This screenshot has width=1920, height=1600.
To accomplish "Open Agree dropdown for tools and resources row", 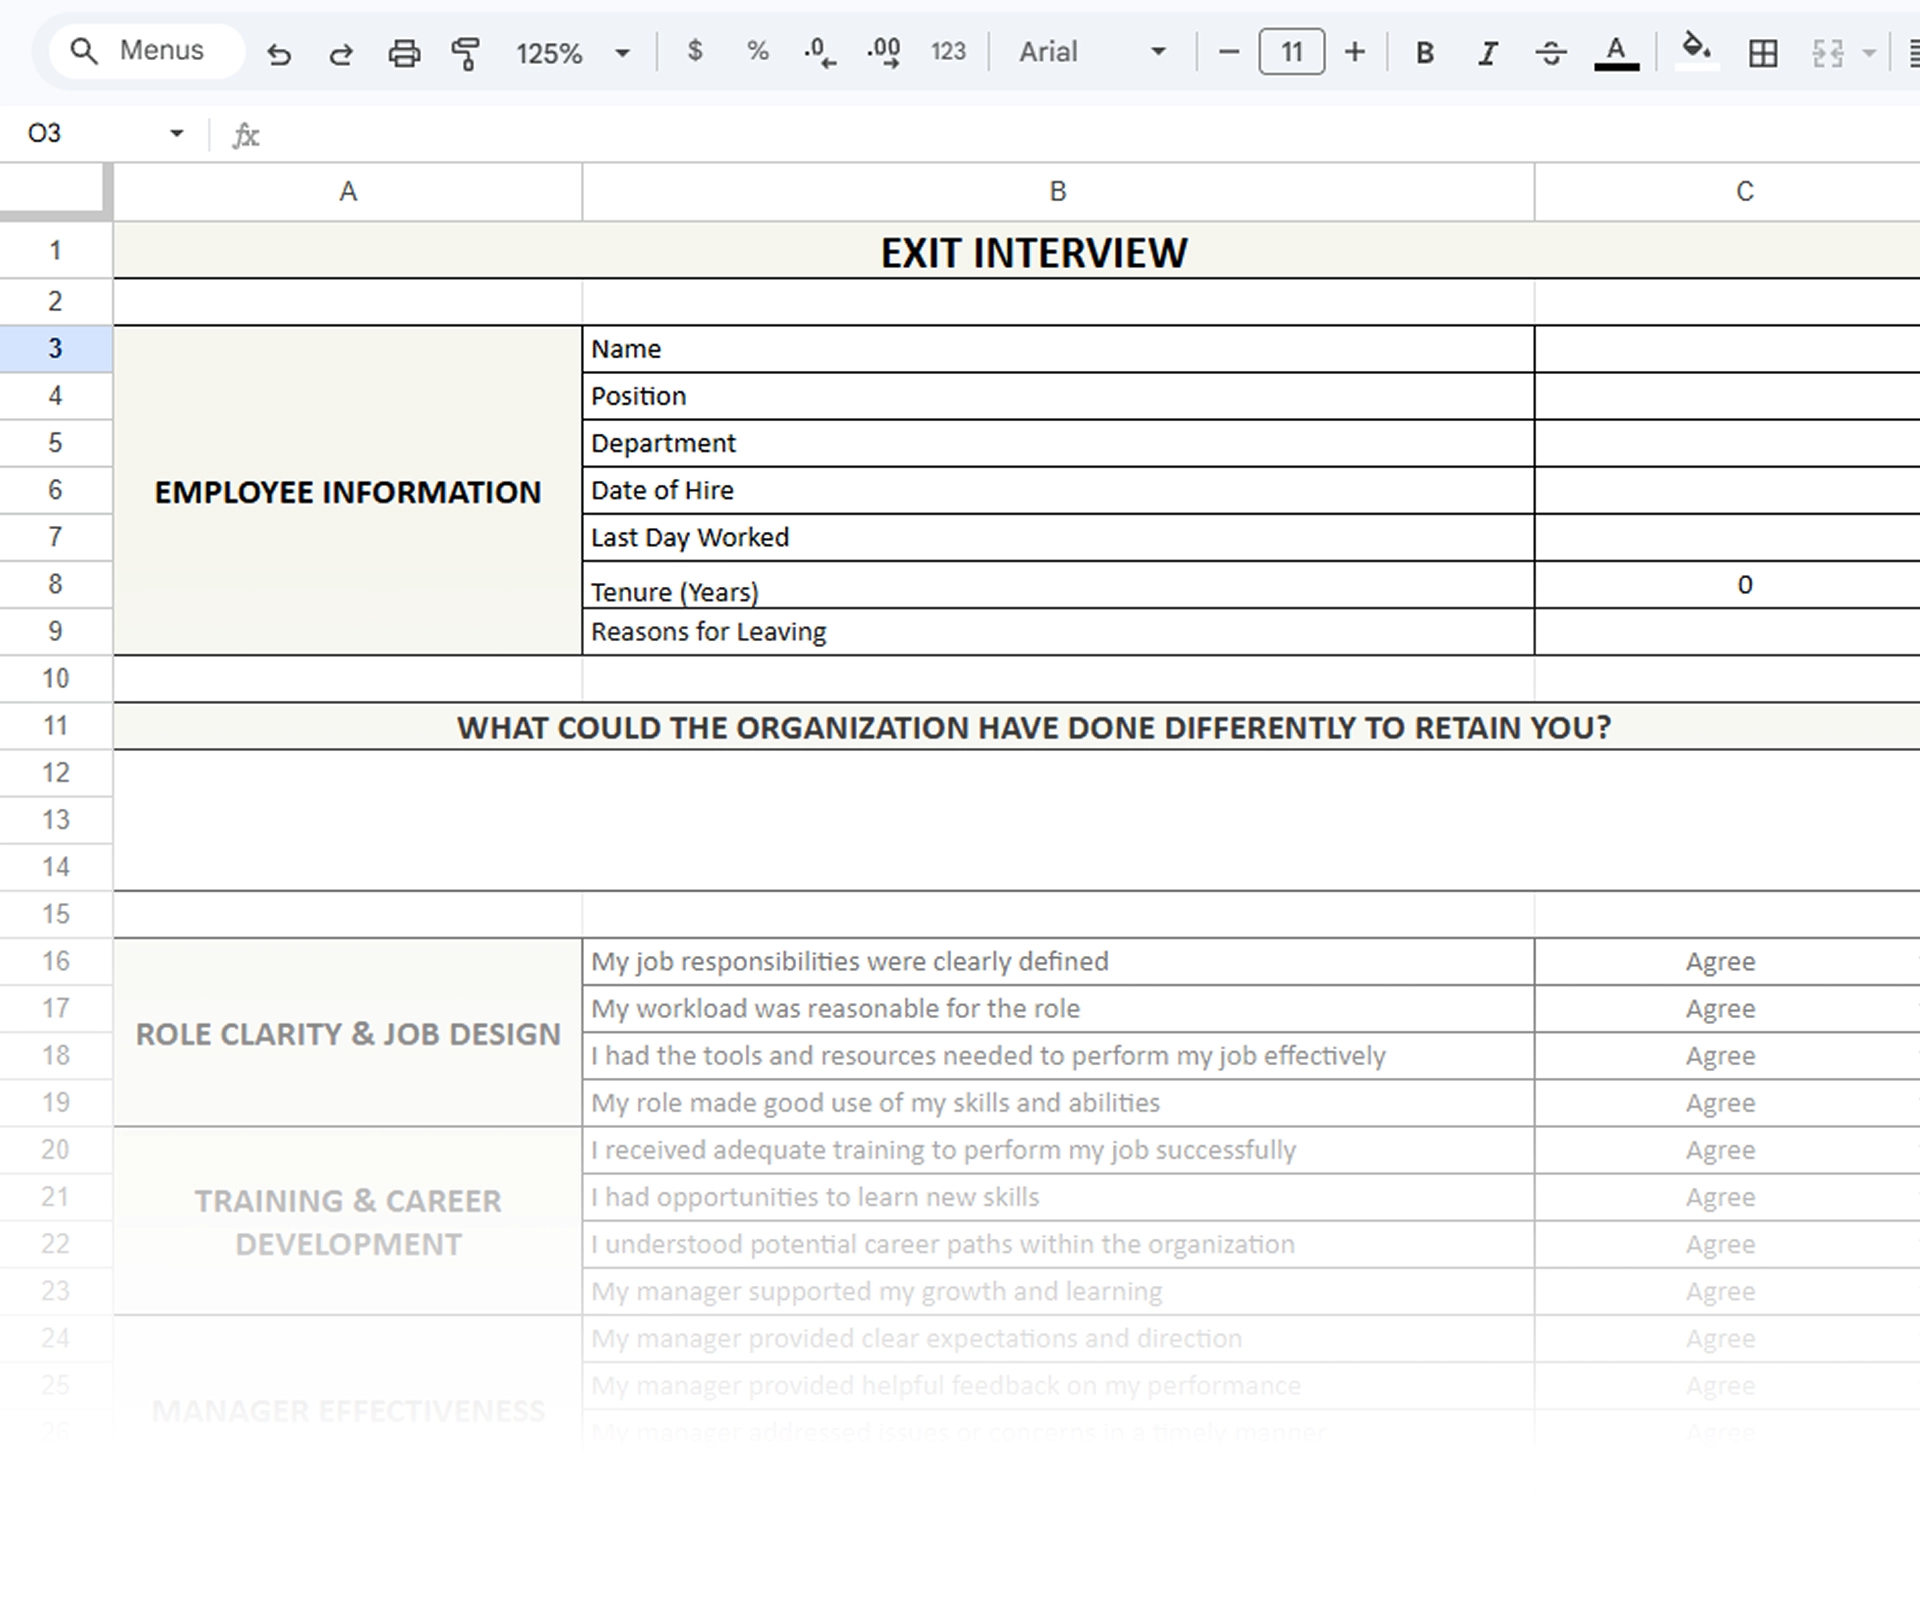I will click(1727, 1056).
